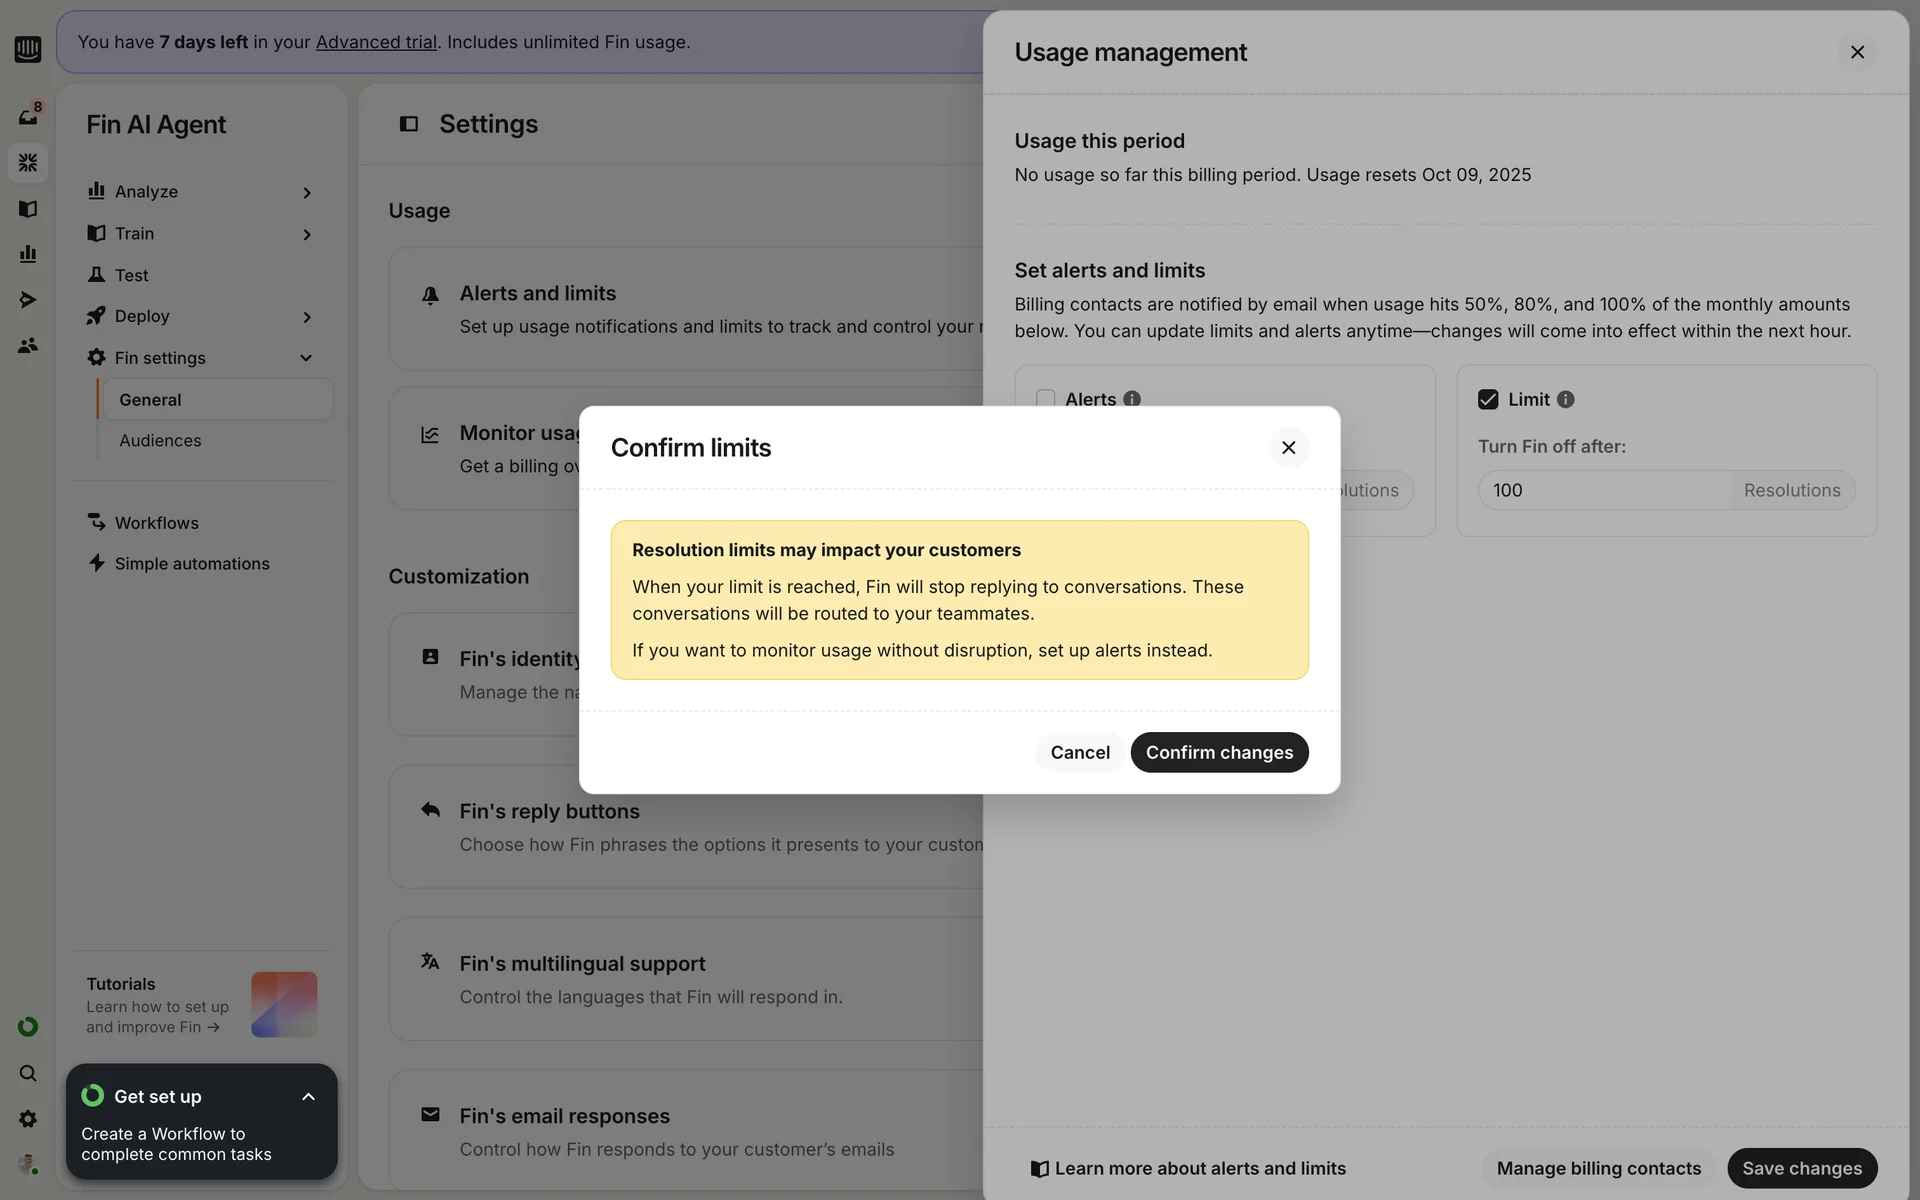1920x1200 pixels.
Task: Select Audiences under Fin settings
Action: (x=160, y=441)
